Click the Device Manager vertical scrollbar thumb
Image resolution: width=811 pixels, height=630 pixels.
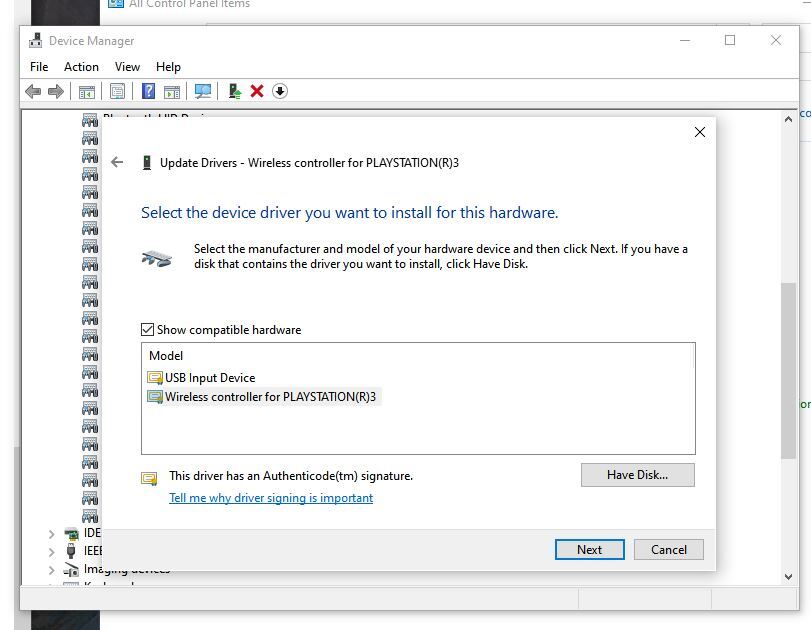(788, 370)
